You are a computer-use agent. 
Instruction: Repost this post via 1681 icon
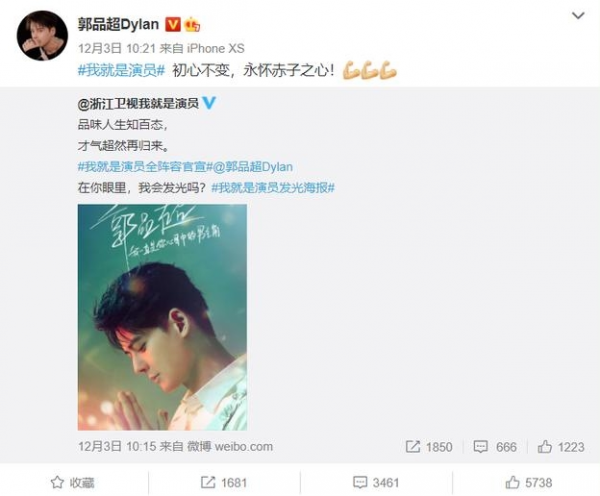pyautogui.click(x=223, y=483)
